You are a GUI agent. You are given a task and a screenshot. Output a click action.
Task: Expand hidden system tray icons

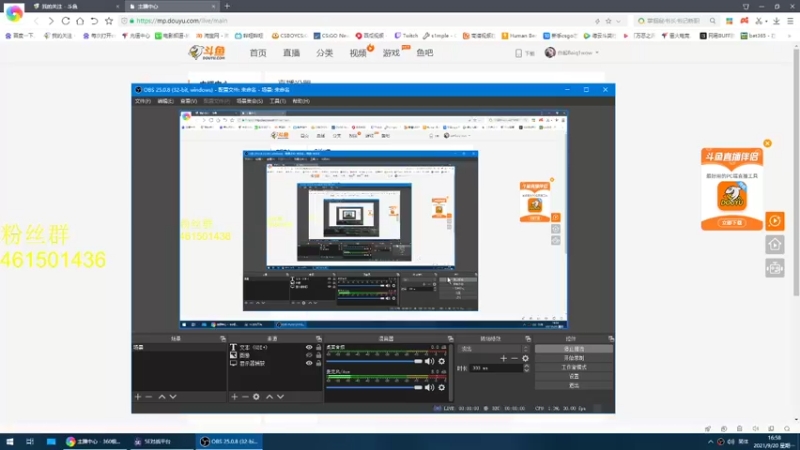(710, 441)
